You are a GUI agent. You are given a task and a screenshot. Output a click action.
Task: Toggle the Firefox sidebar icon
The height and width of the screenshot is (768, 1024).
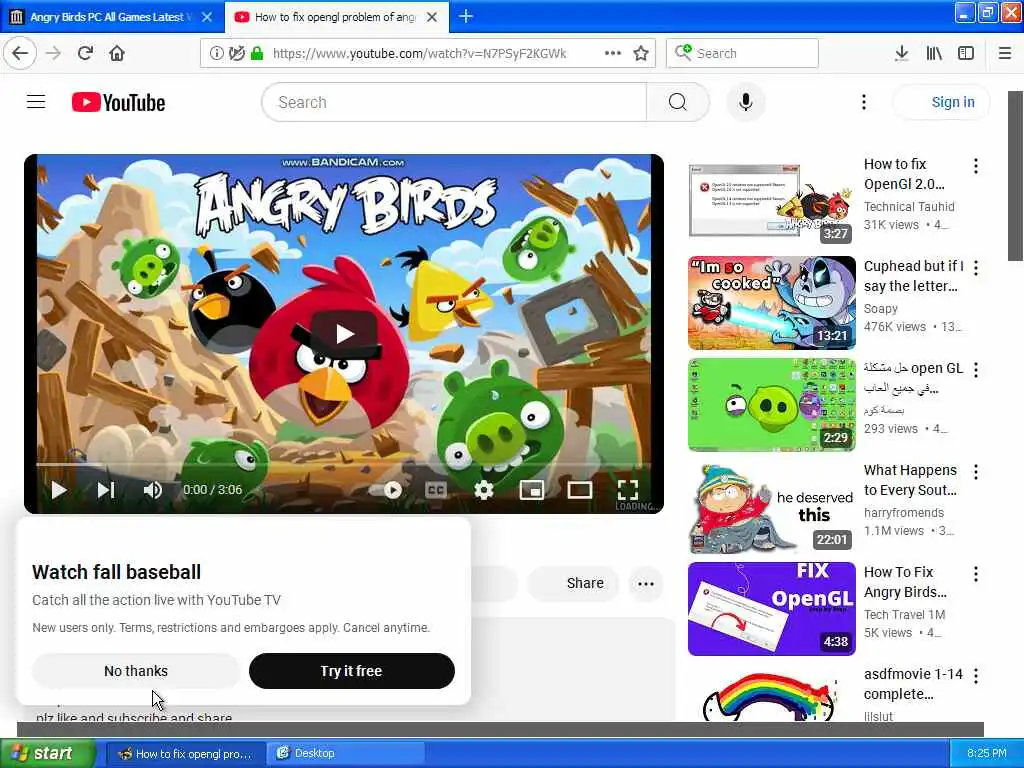[966, 54]
